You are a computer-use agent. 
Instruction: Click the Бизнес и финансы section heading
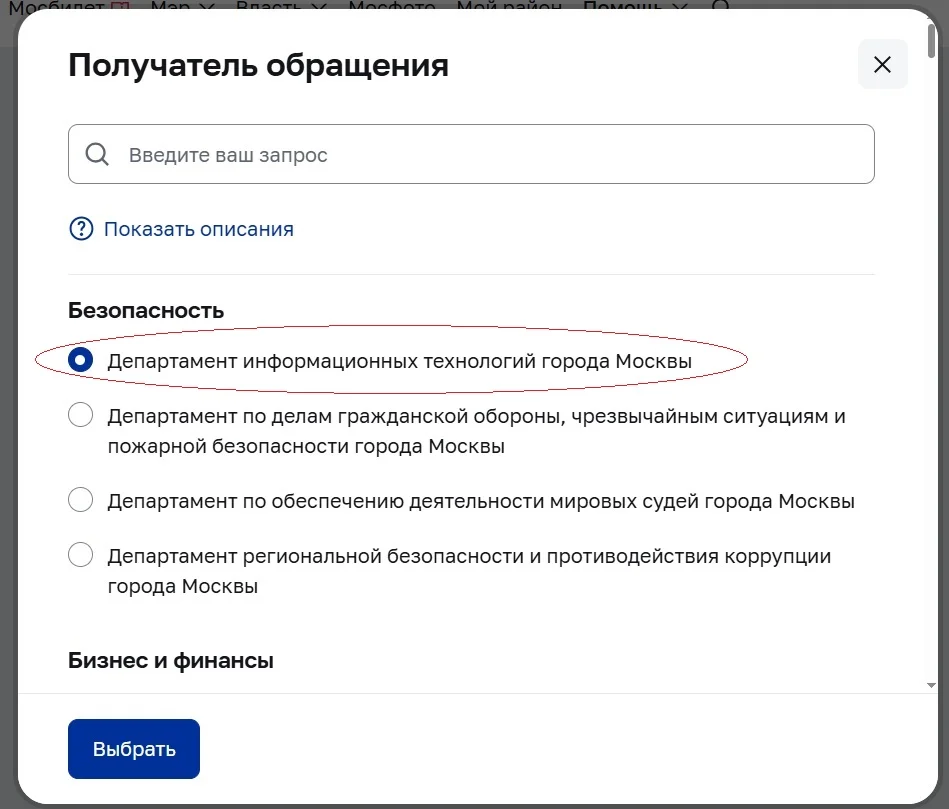171,660
